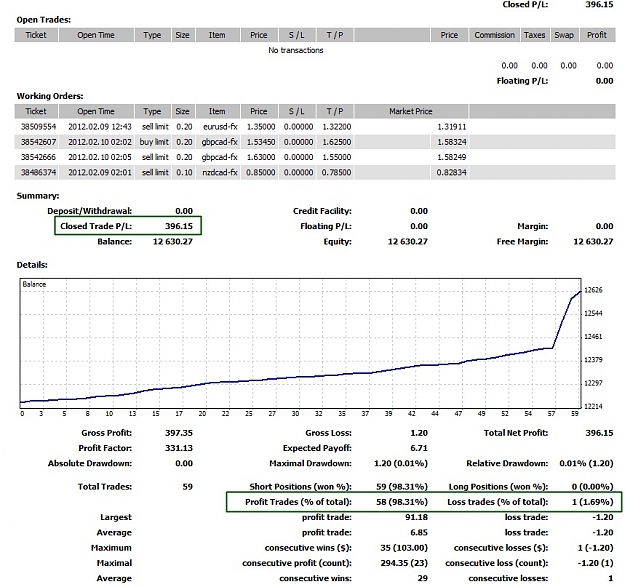Click the Absolute Drawdown label

pyautogui.click(x=90, y=463)
